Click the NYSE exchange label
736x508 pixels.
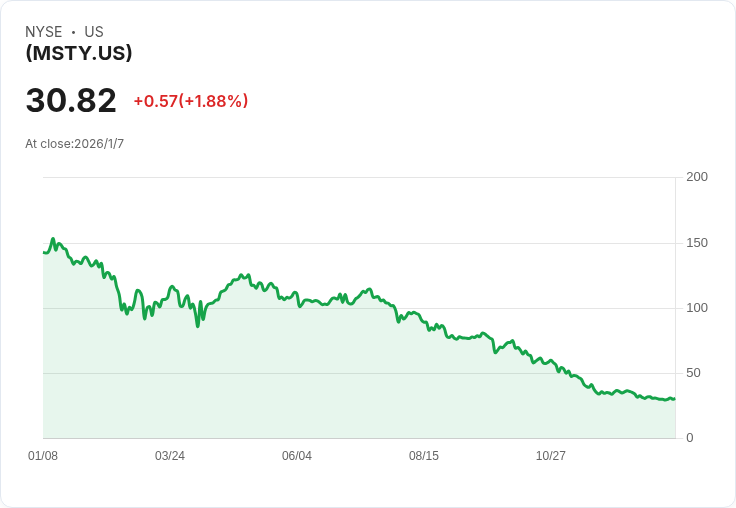click(x=44, y=32)
